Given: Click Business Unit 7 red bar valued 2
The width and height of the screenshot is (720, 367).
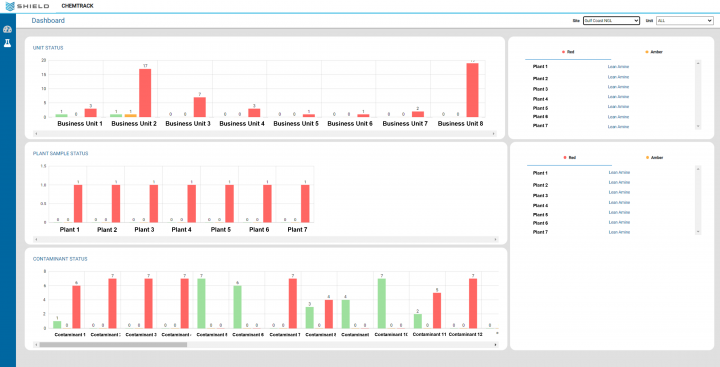Looking at the screenshot, I should pyautogui.click(x=418, y=114).
